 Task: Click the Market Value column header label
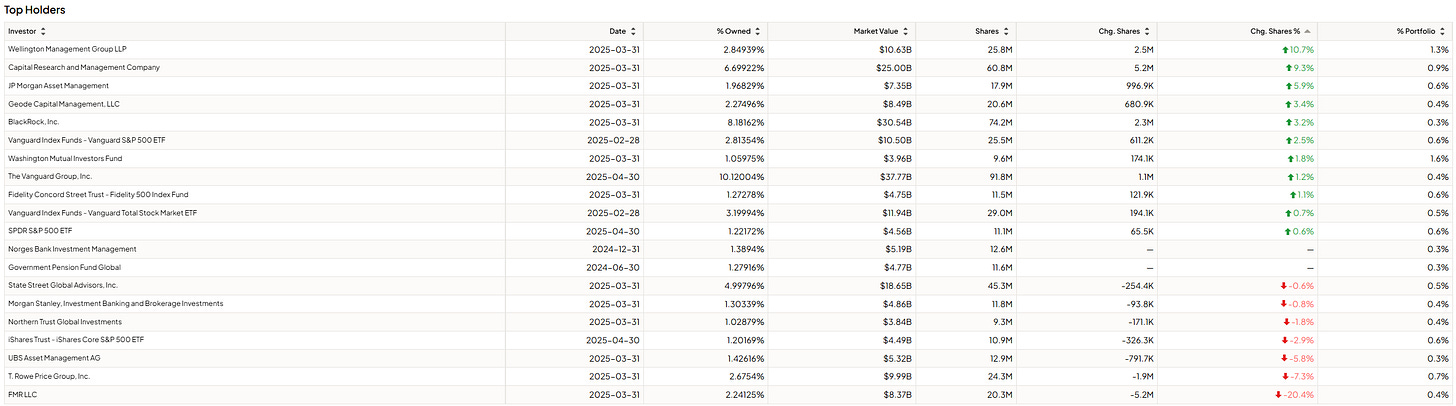[875, 32]
